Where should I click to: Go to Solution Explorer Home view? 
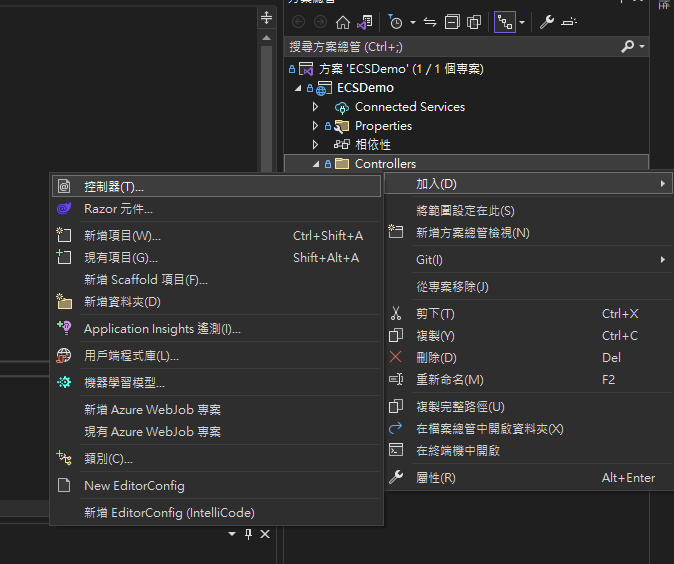coord(343,22)
